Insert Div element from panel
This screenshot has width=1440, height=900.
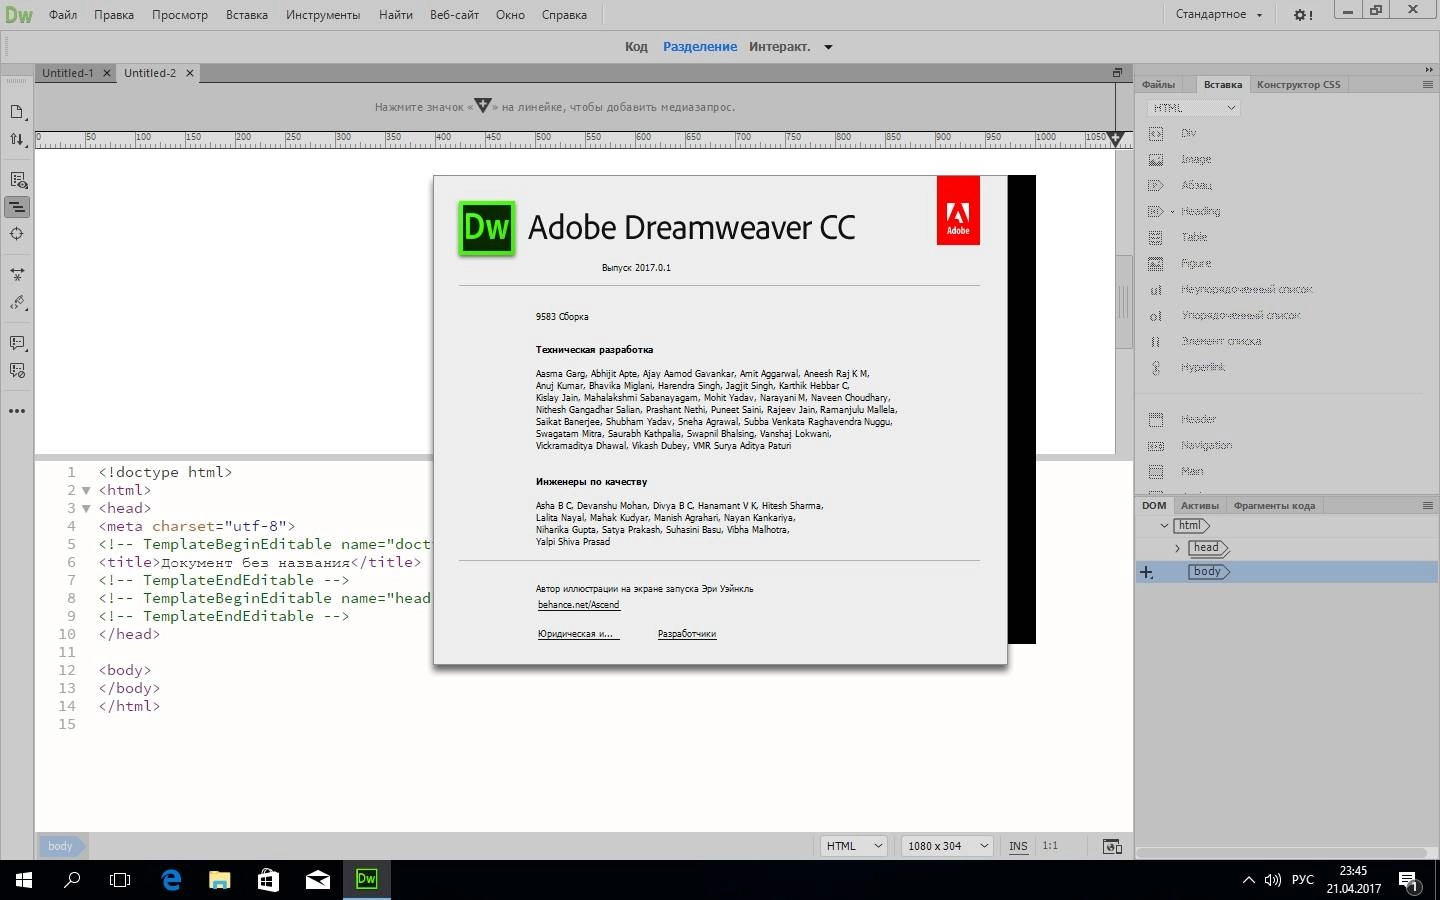[x=1188, y=133]
